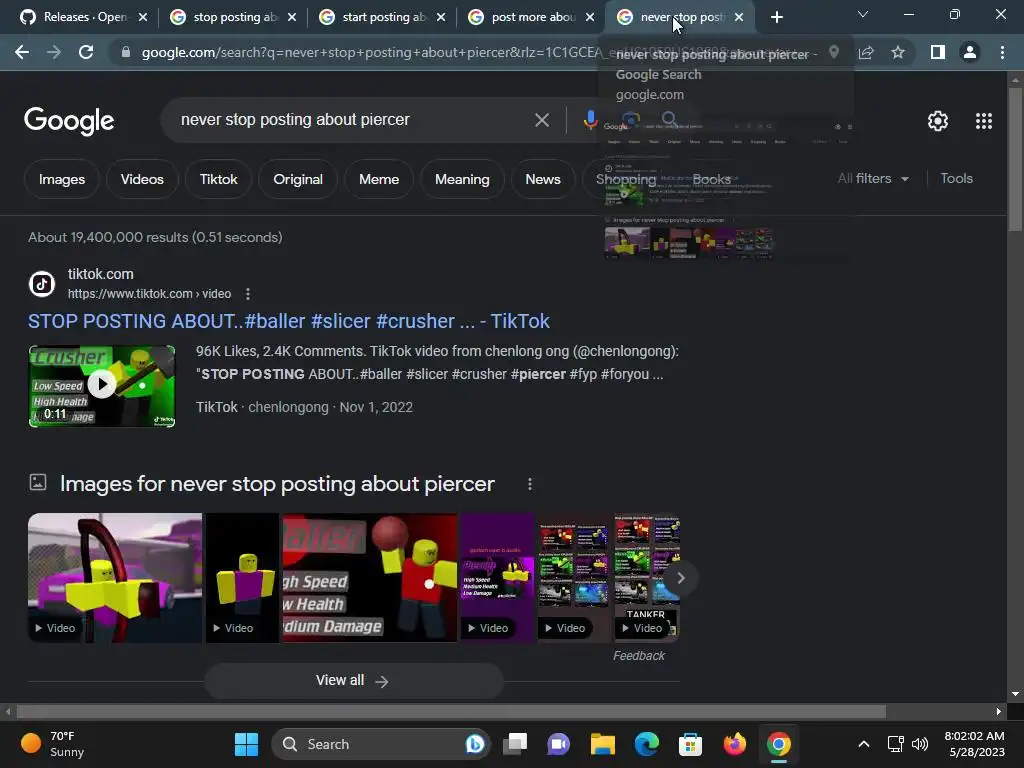Open 'Images for never stop posting about piercer' heading

(277, 484)
